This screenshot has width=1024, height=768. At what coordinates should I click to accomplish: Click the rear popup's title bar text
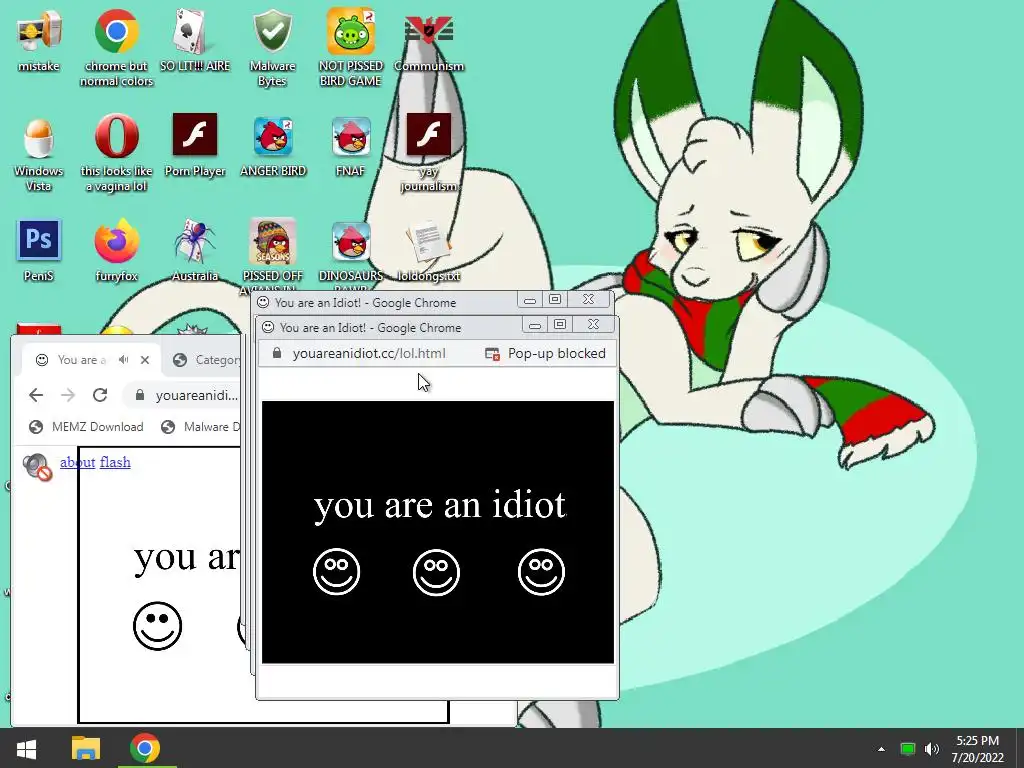pyautogui.click(x=365, y=303)
